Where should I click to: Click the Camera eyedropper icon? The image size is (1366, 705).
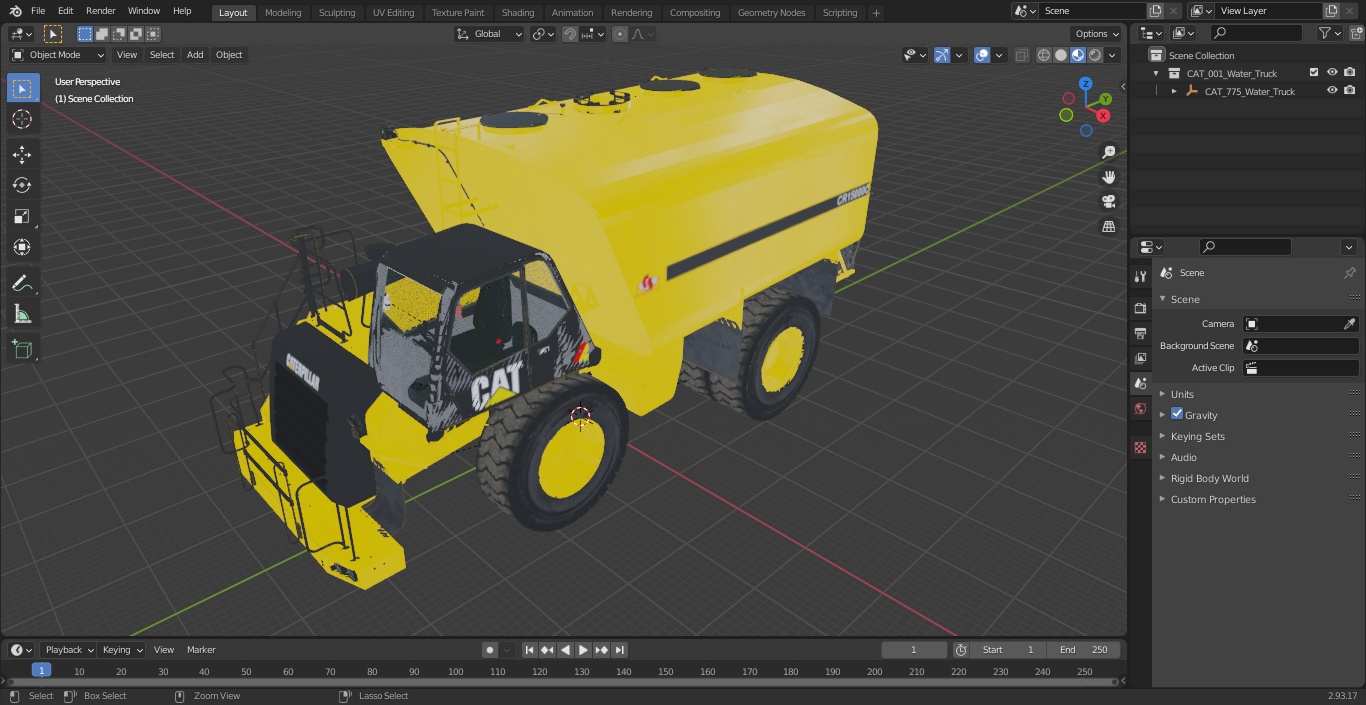[x=1349, y=324]
